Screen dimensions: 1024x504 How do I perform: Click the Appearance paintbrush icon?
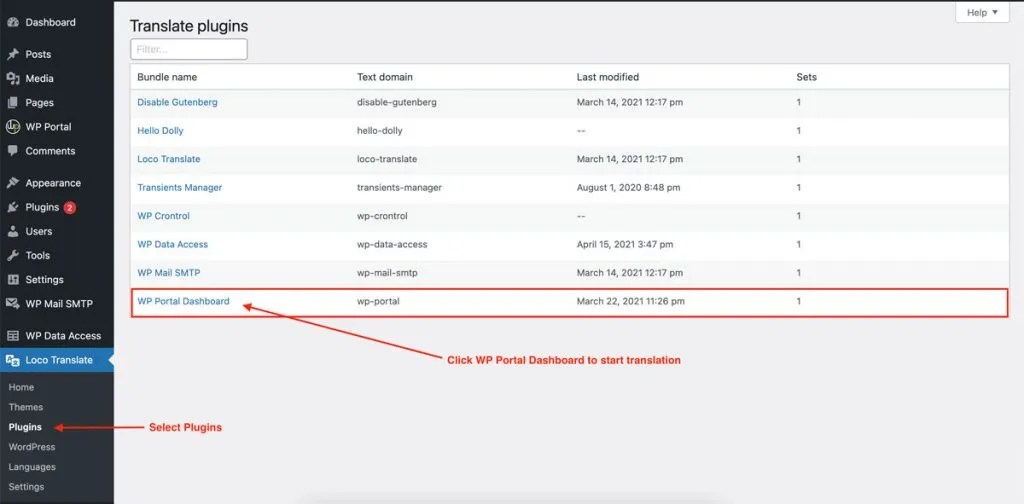click(12, 183)
